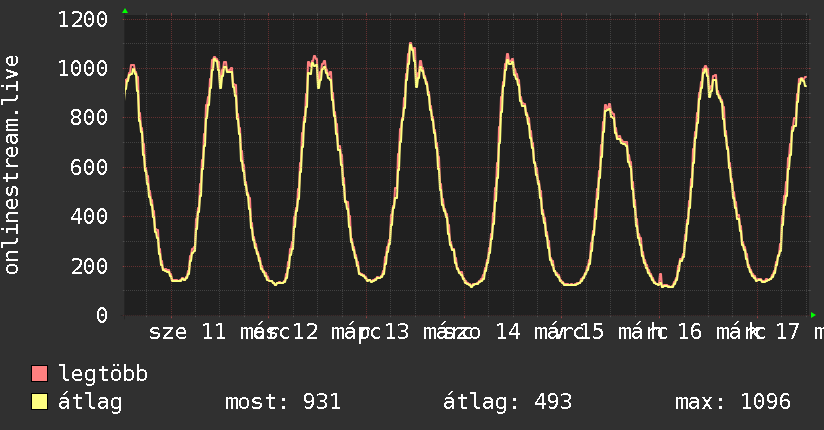The image size is (824, 430).
Task: Click the 'max: 1096' statistic
Action: click(733, 402)
